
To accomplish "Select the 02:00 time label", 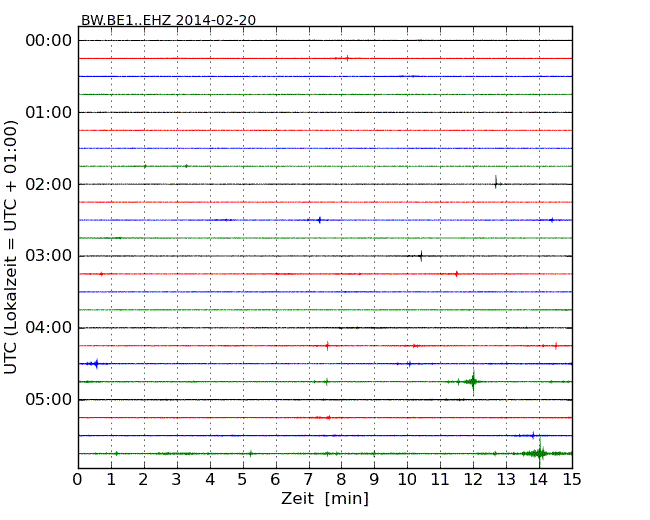I will 49,184.
